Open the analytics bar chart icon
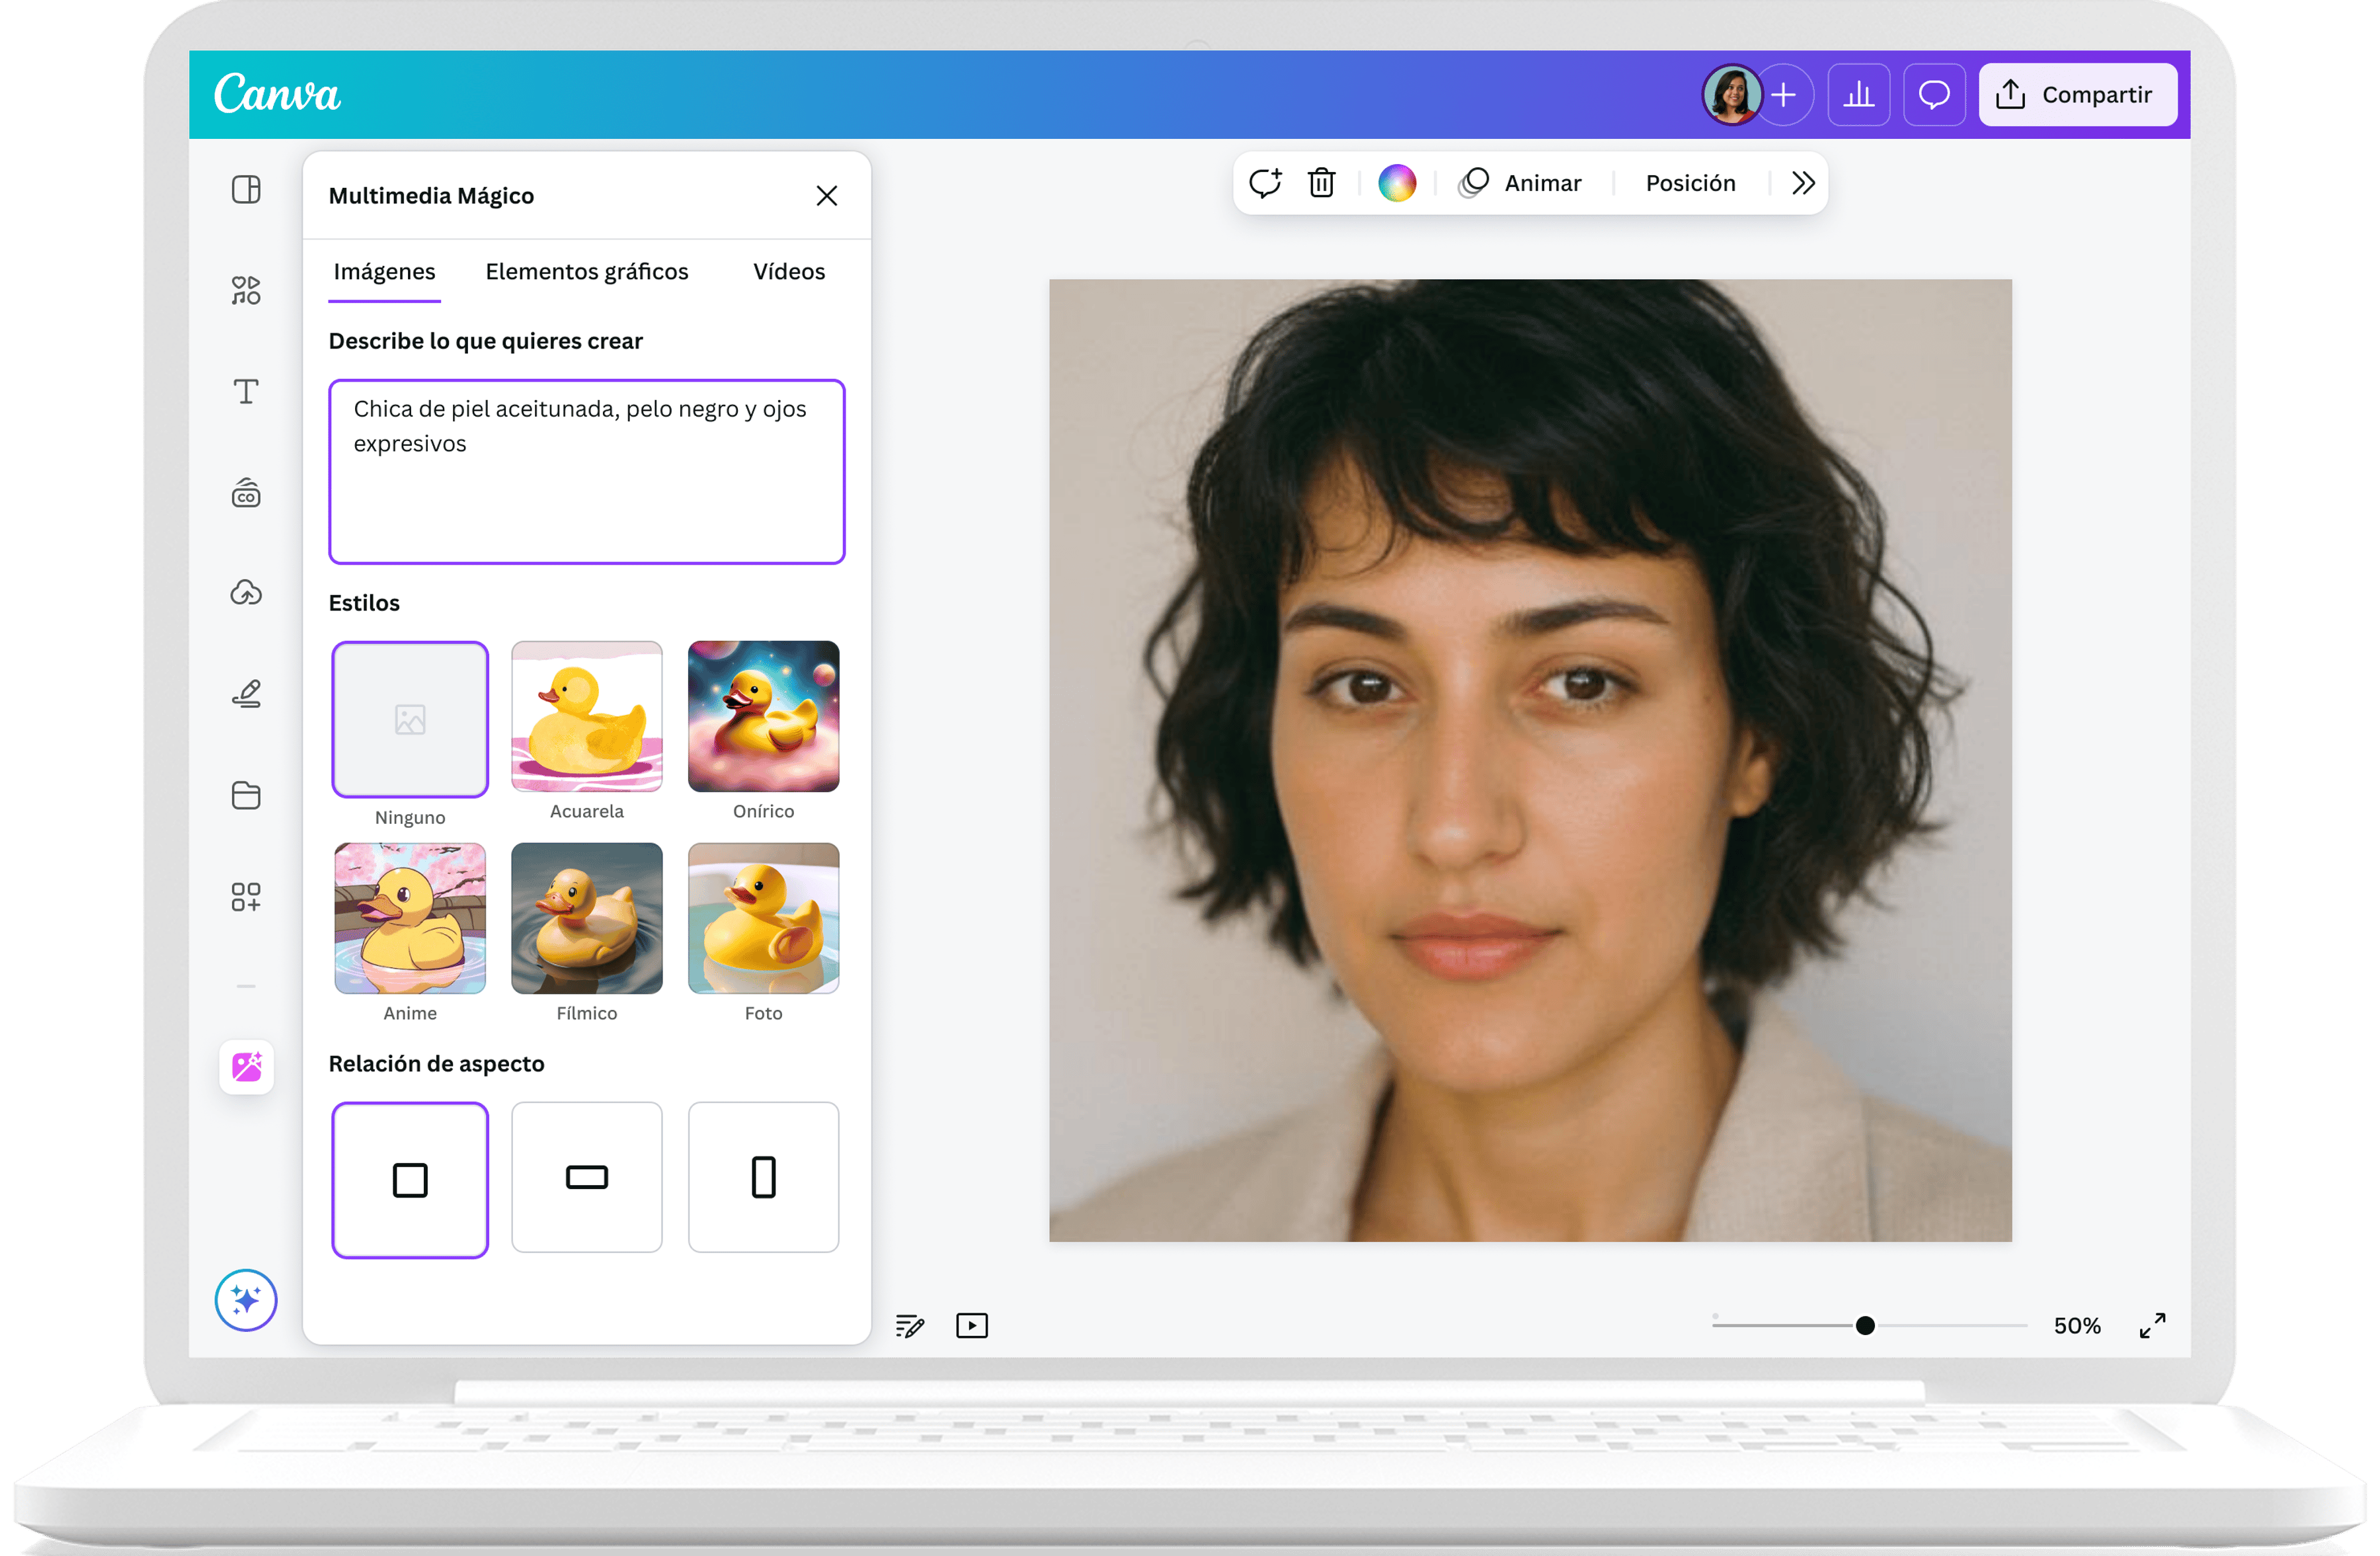The width and height of the screenshot is (2380, 1556). pyautogui.click(x=1859, y=95)
